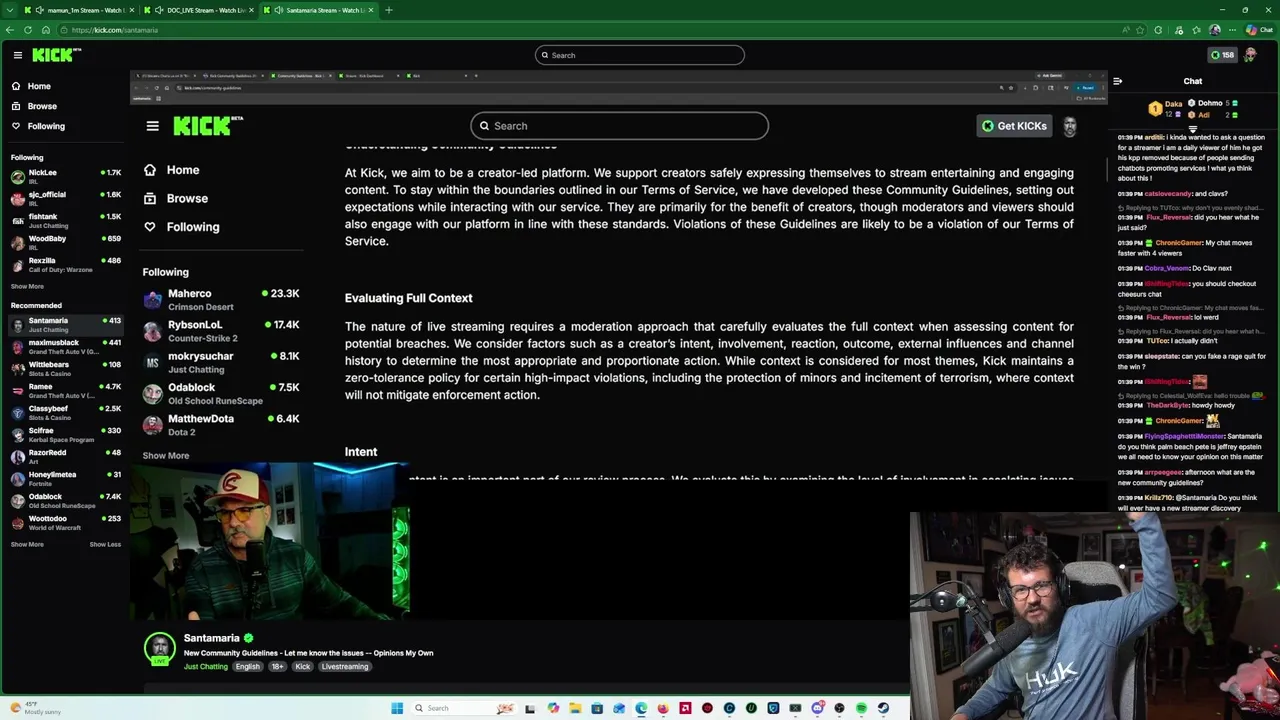Open the browser settings ellipsis menu
Image resolution: width=1280 pixels, height=720 pixels.
[x=1232, y=30]
